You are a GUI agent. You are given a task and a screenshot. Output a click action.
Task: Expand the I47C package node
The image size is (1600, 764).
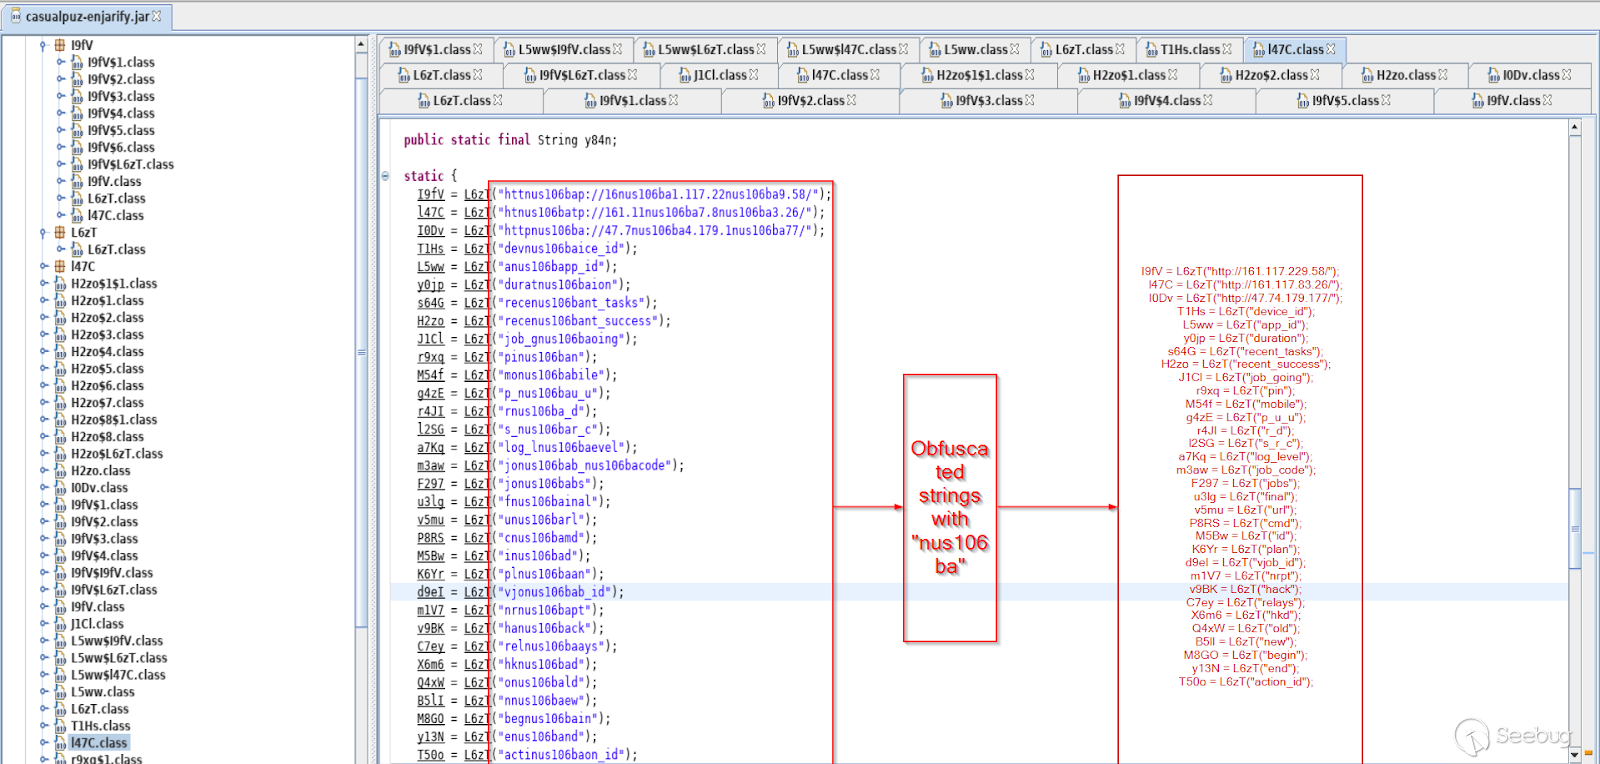point(43,266)
